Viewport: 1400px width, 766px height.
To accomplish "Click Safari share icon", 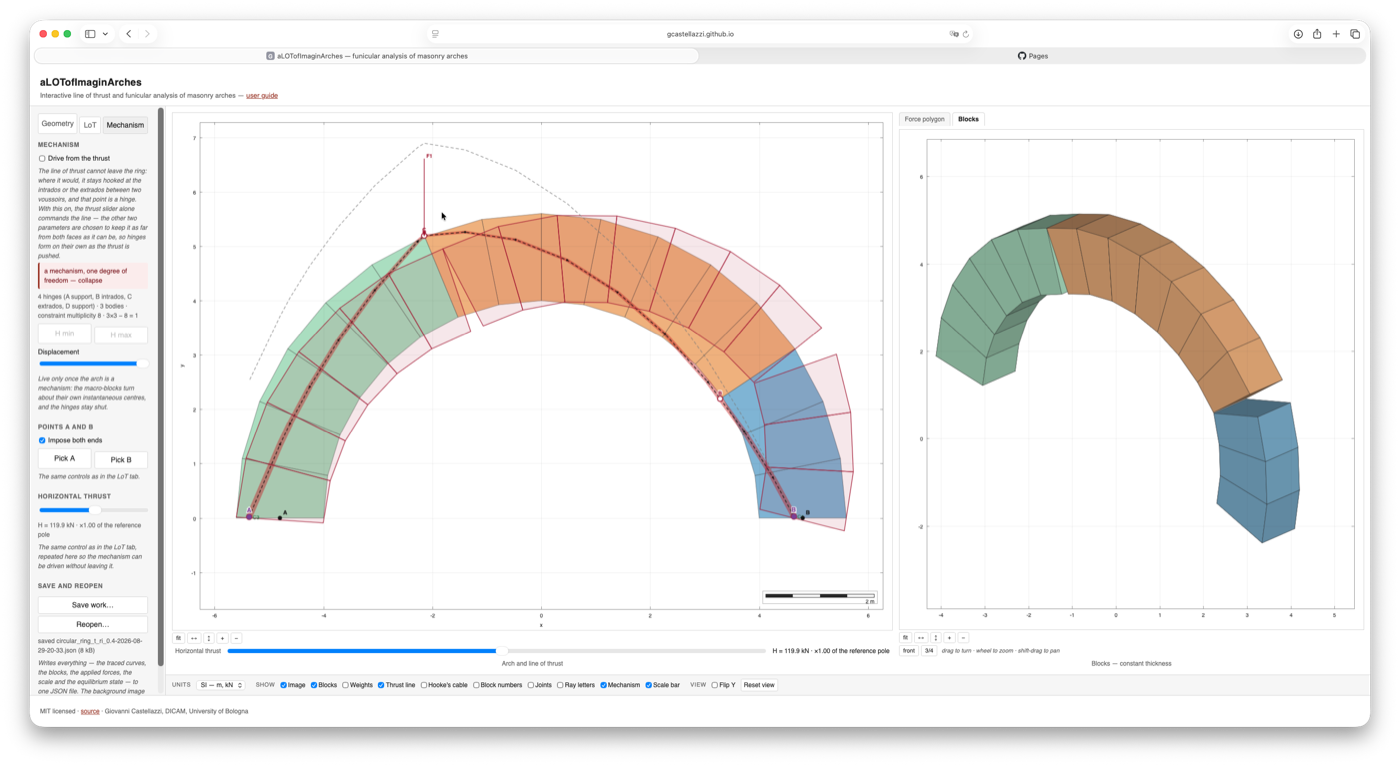I will (1317, 34).
